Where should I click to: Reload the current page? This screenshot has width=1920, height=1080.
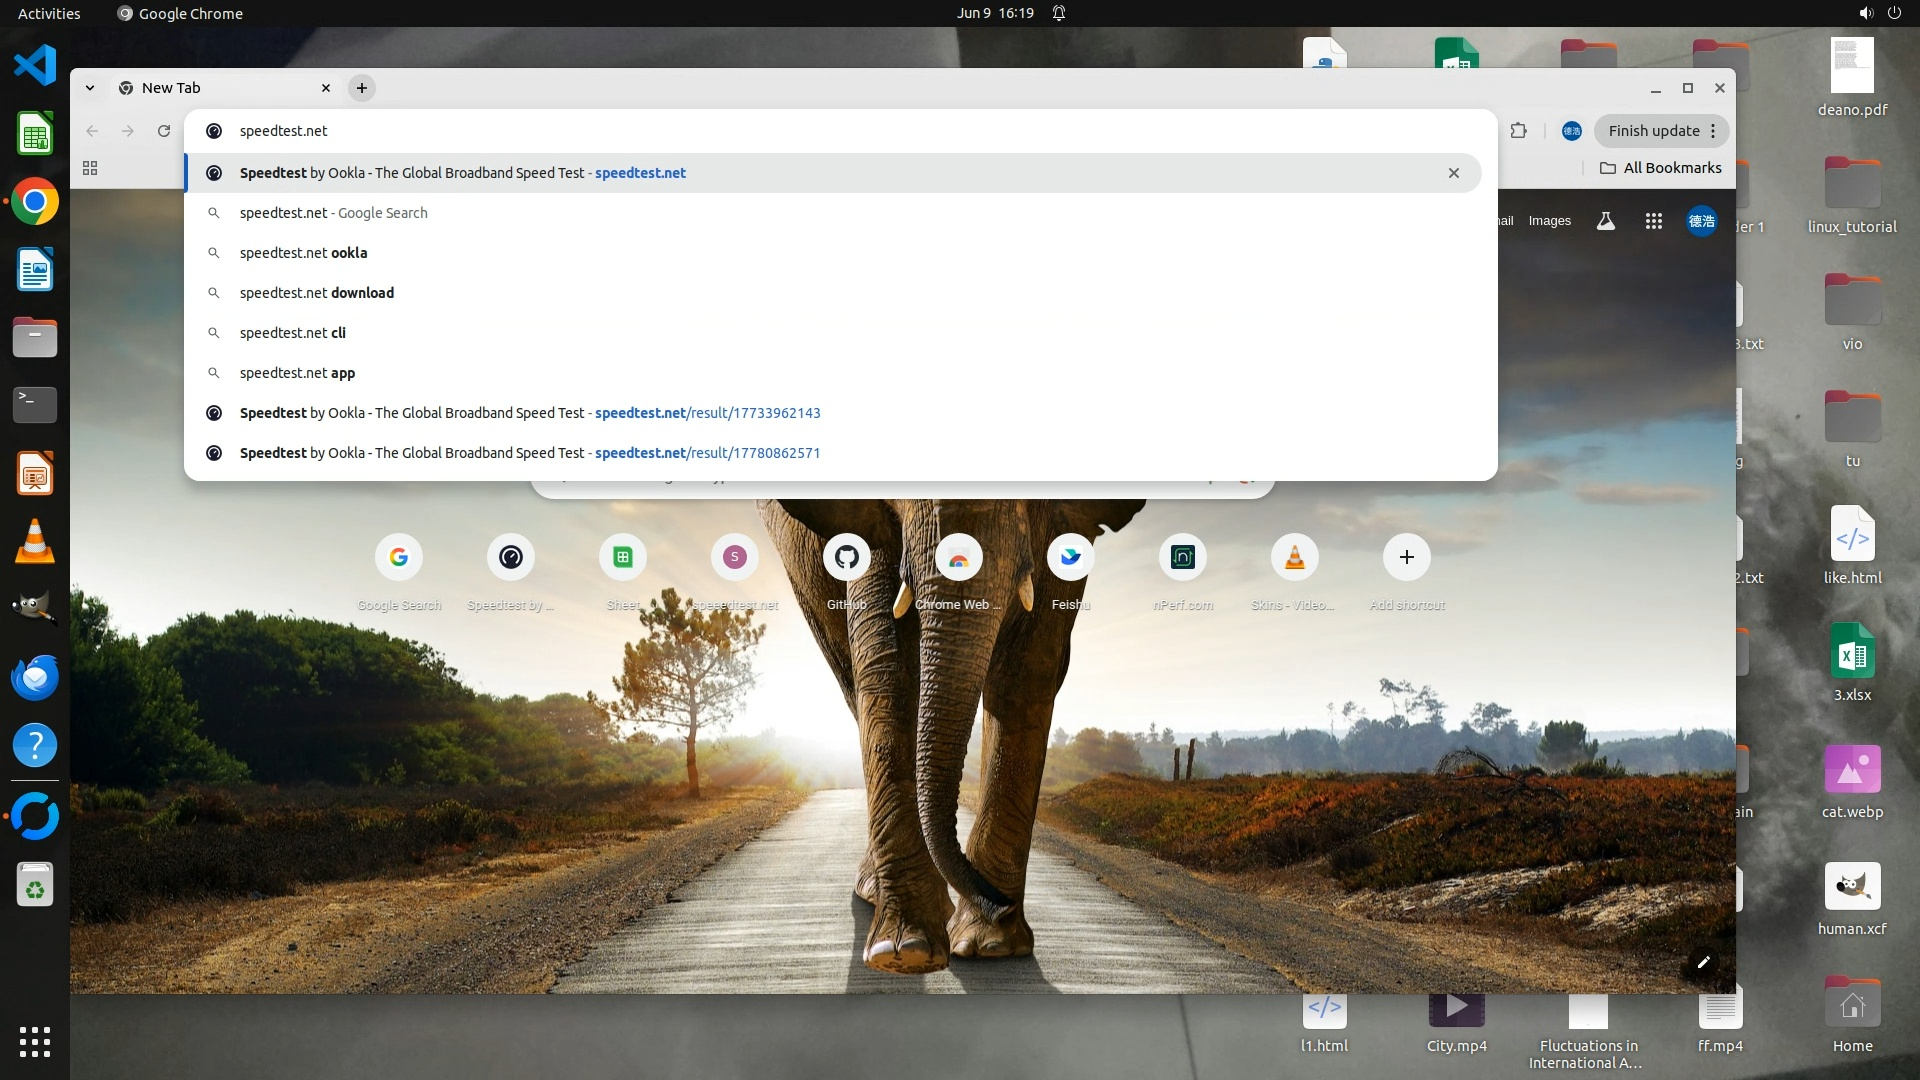pyautogui.click(x=164, y=131)
